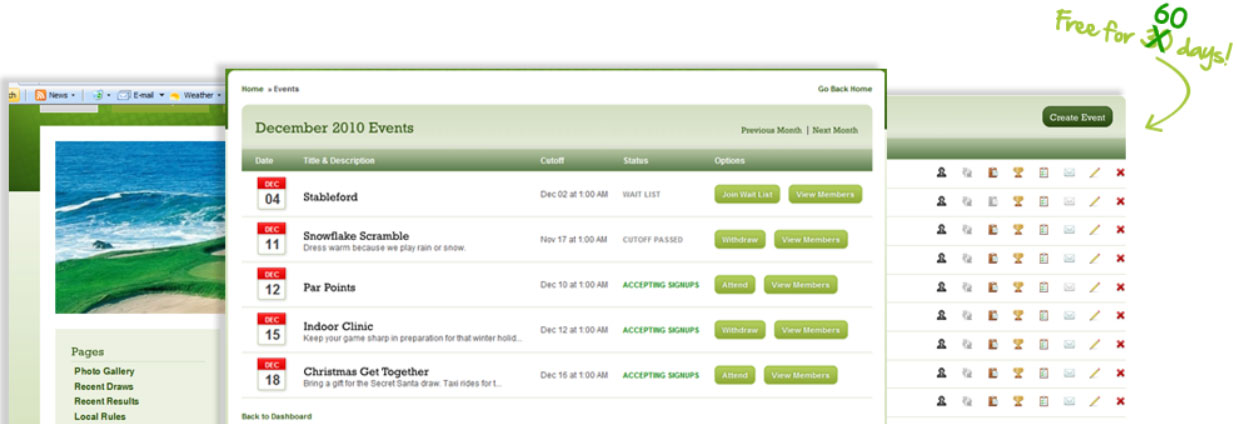
Task: Click the person members icon in the first row
Action: point(942,173)
